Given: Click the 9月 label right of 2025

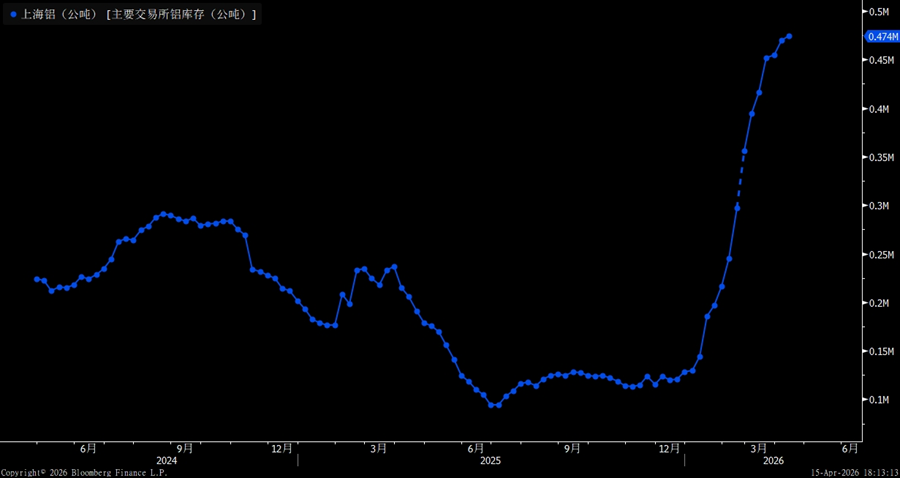Looking at the screenshot, I should coord(572,448).
